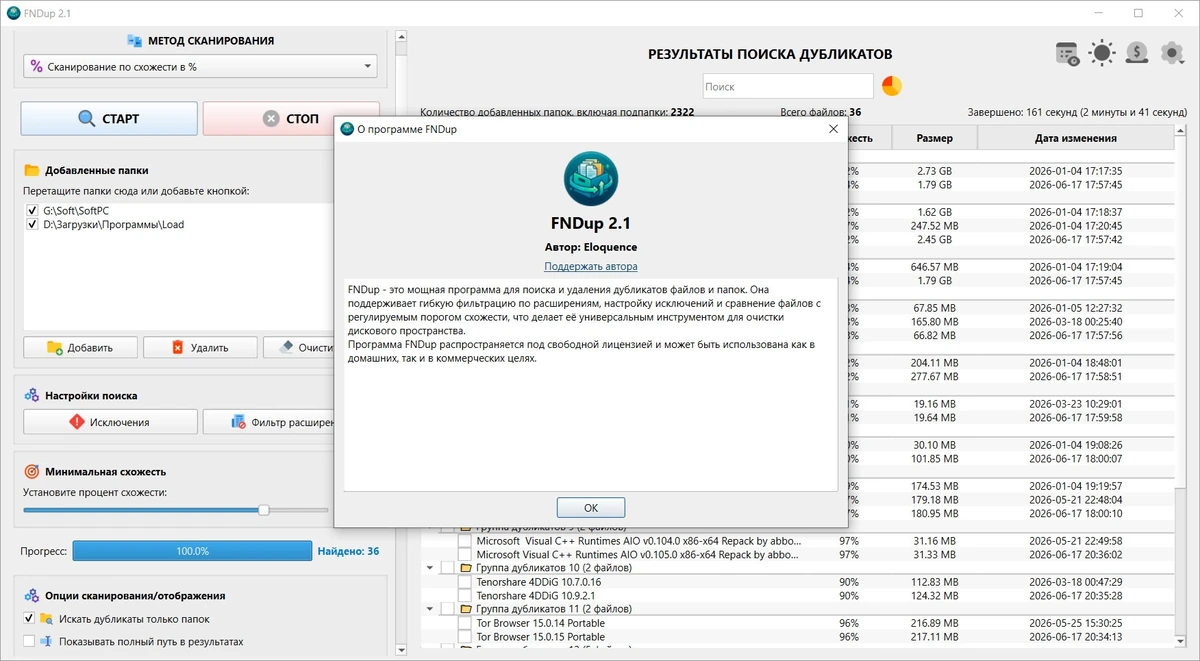Click the folder-search icon near Искать дубликаты только папок

(46, 619)
